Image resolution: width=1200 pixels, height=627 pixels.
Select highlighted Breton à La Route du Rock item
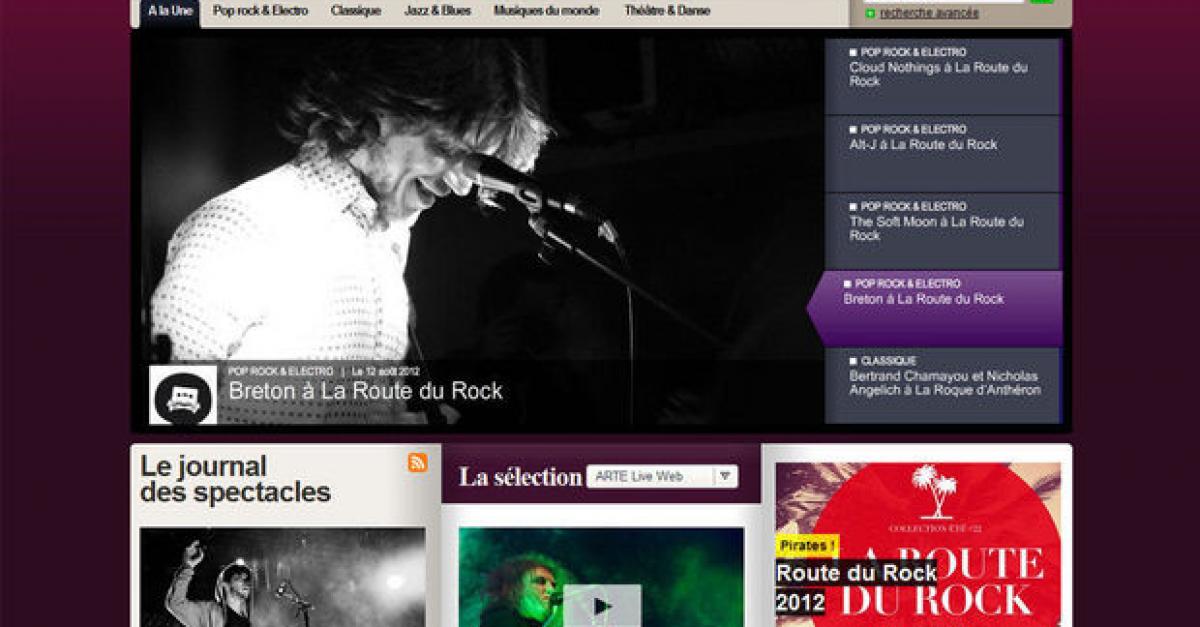[935, 308]
